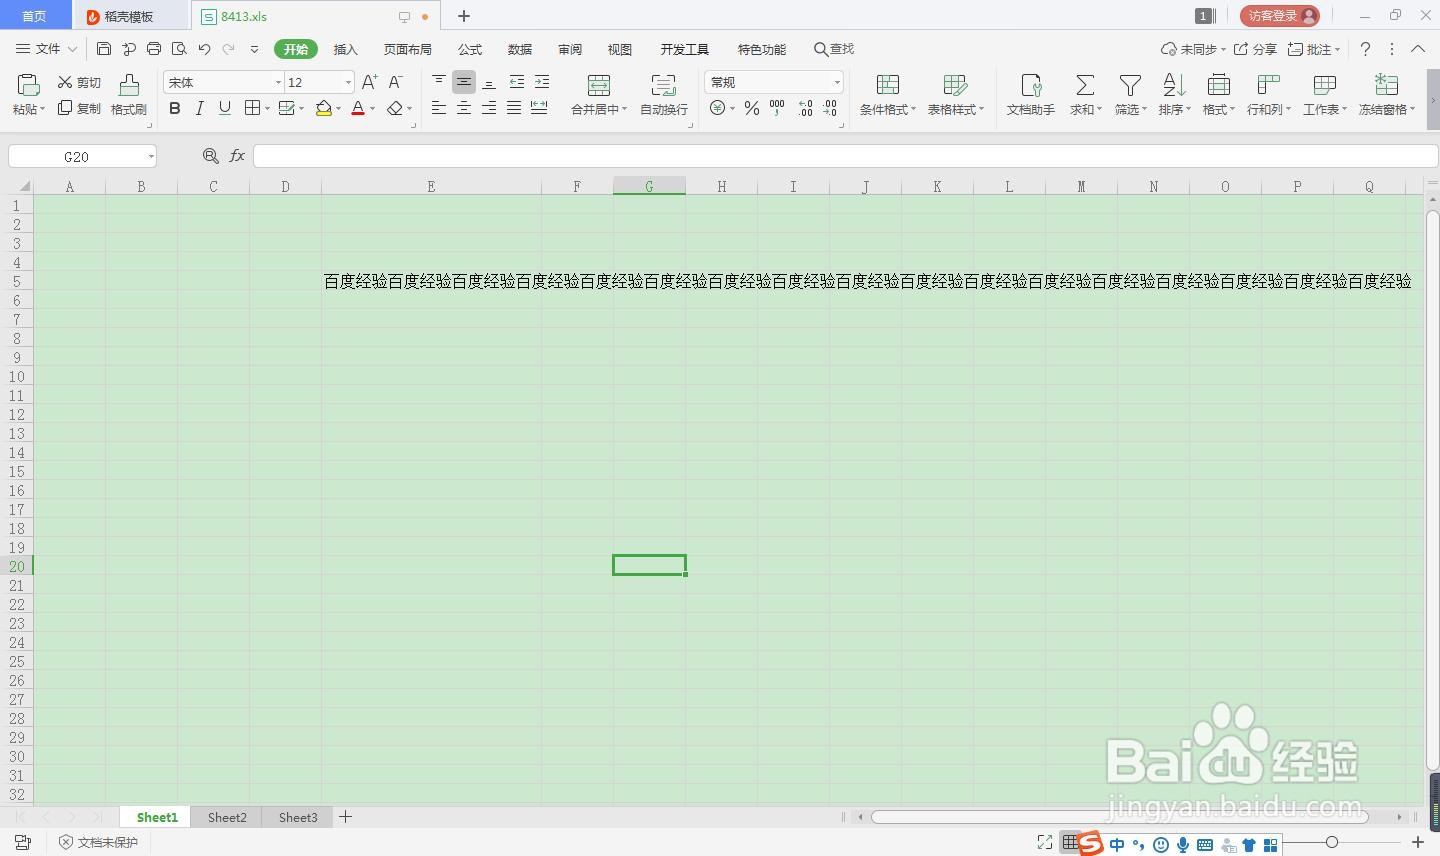This screenshot has width=1440, height=856.
Task: Open Freeze Panes dropdown
Action: tap(1386, 95)
